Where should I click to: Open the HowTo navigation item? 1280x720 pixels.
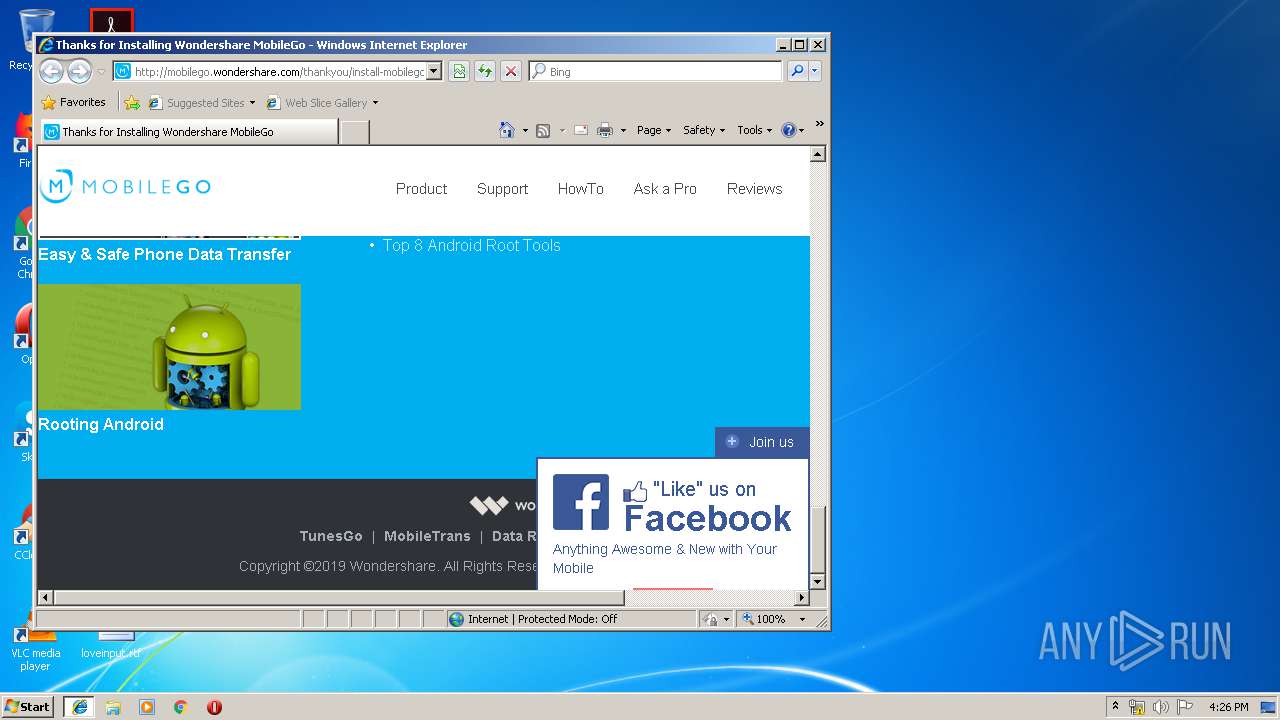[x=581, y=189]
